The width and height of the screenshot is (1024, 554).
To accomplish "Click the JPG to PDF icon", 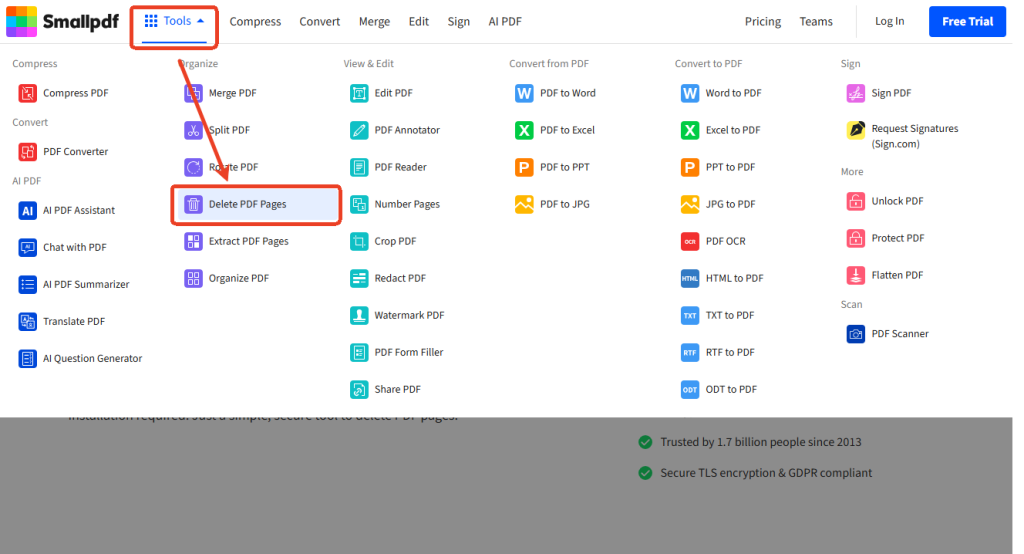I will point(690,204).
